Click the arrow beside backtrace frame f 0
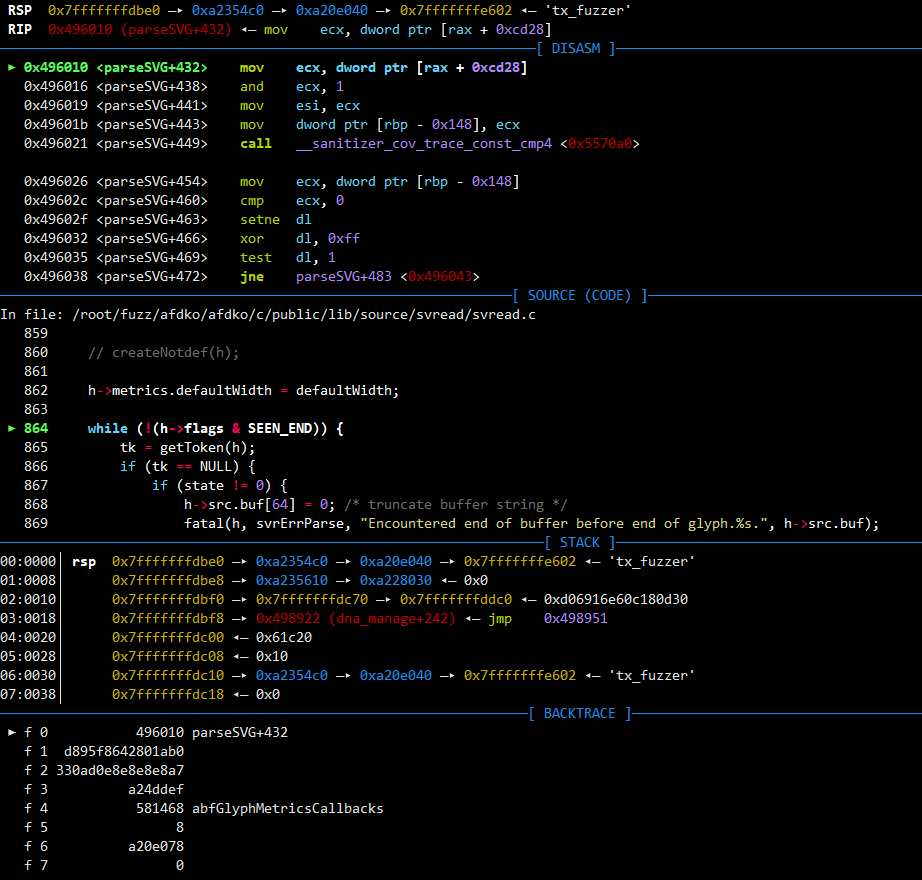Screen dimensions: 922x880 (x=11, y=732)
